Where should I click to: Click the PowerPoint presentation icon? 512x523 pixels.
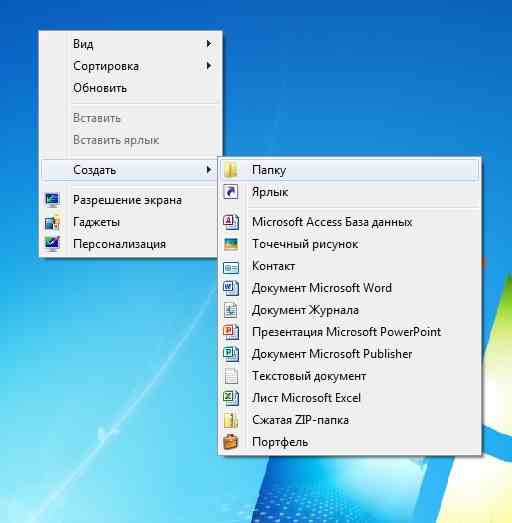(231, 332)
